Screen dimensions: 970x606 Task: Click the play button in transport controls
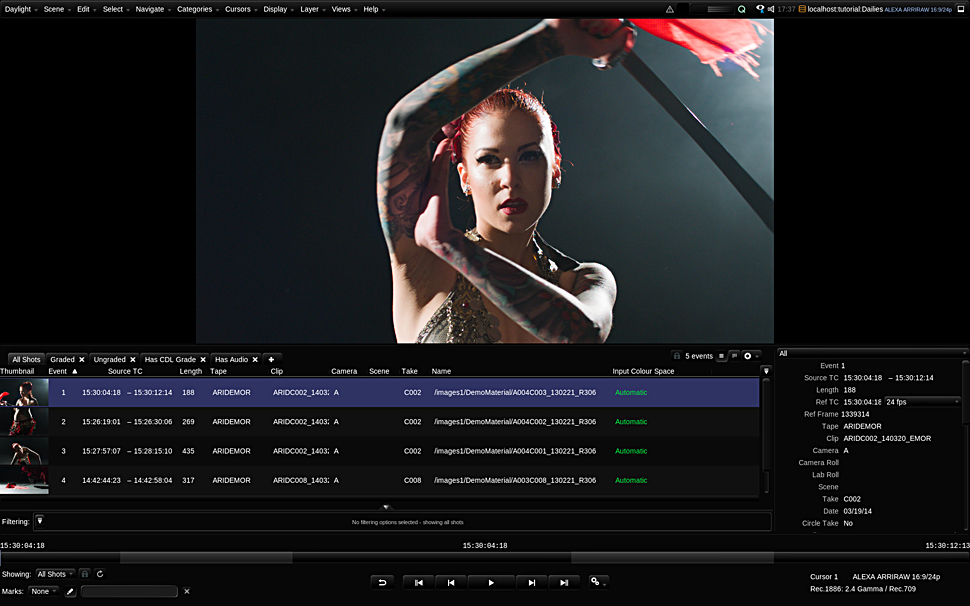(490, 582)
